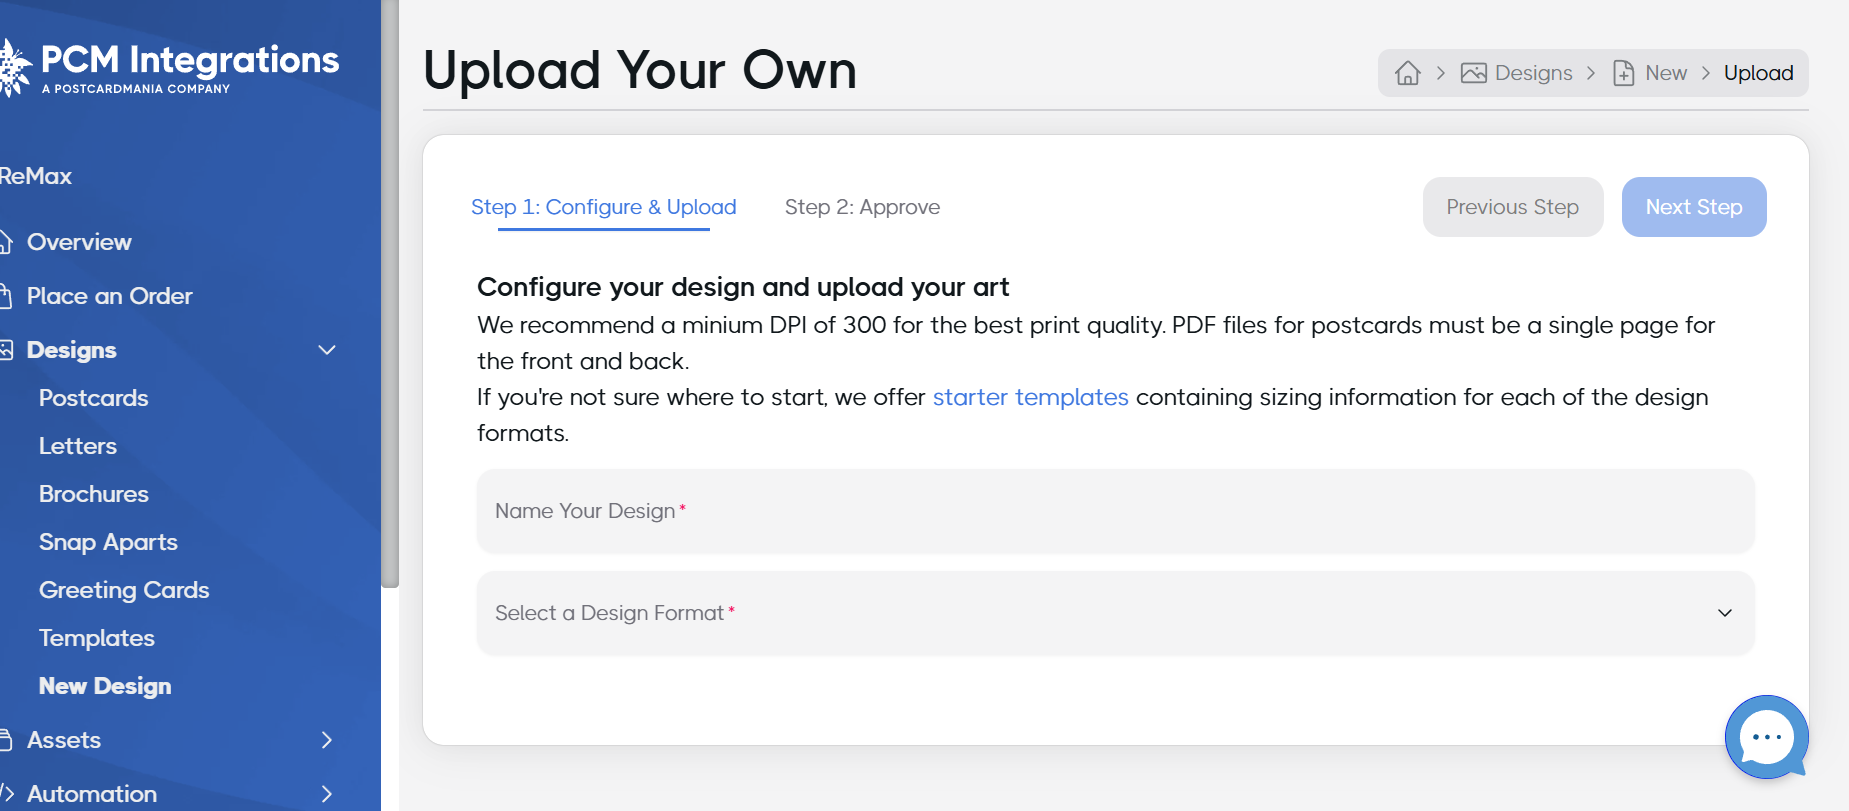Open Designs menu item in sidebar

tap(72, 350)
